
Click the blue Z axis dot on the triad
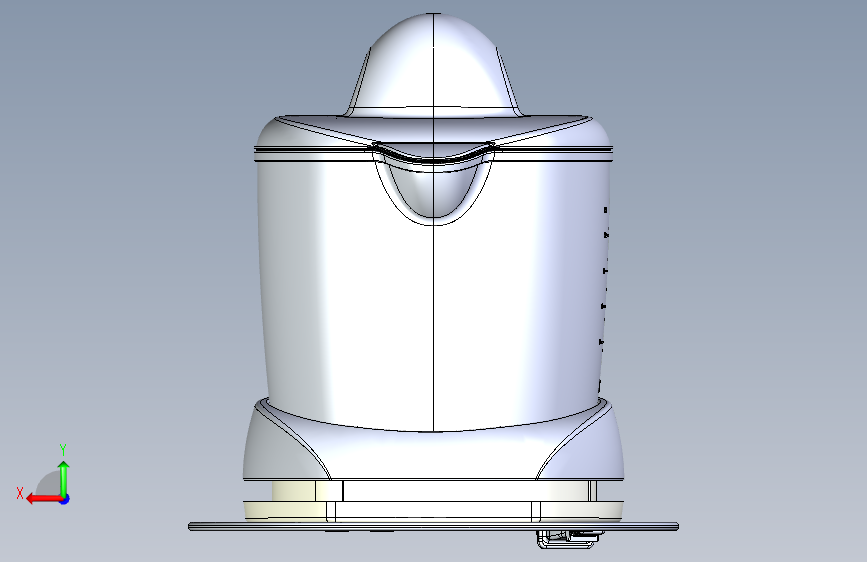coord(65,499)
